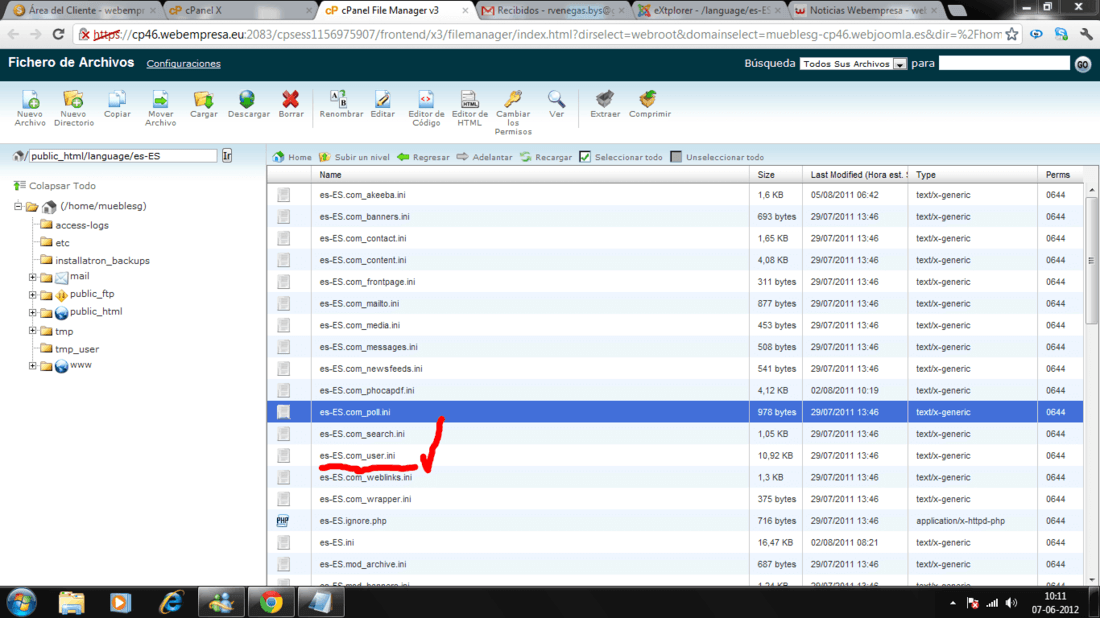Select file es-ES.com_weblinks.ini
Image resolution: width=1100 pixels, height=618 pixels.
pos(365,477)
